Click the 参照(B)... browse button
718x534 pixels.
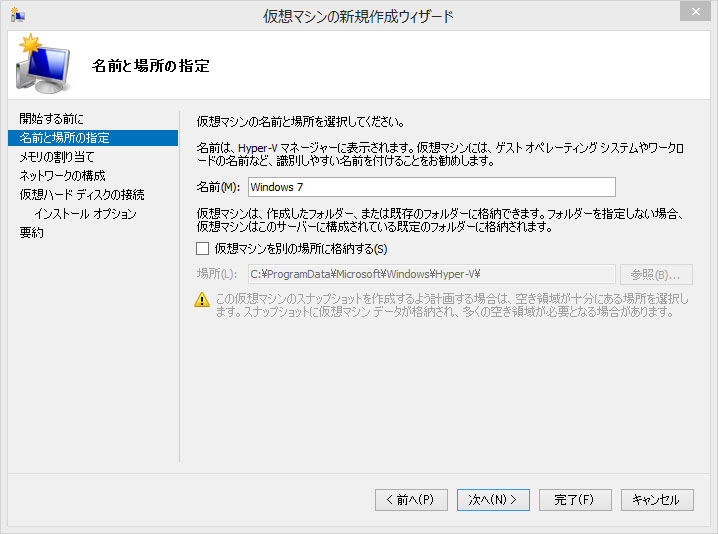click(x=656, y=274)
